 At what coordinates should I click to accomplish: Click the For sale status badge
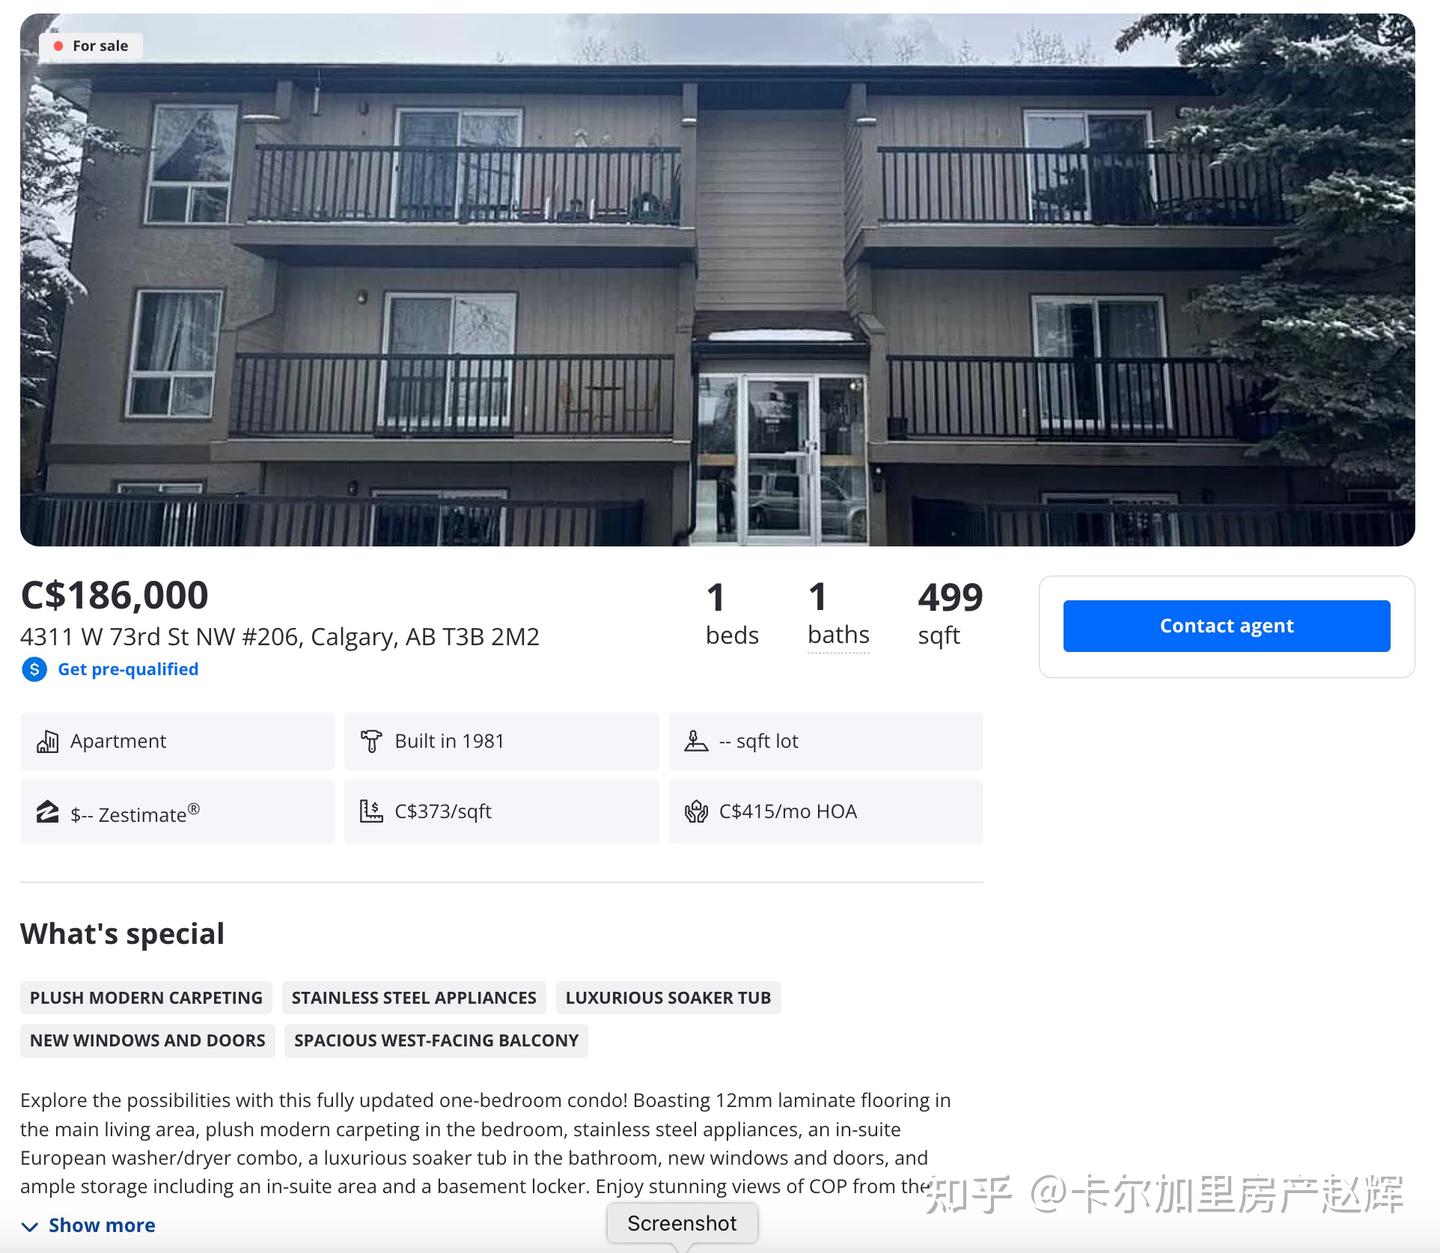tap(91, 46)
